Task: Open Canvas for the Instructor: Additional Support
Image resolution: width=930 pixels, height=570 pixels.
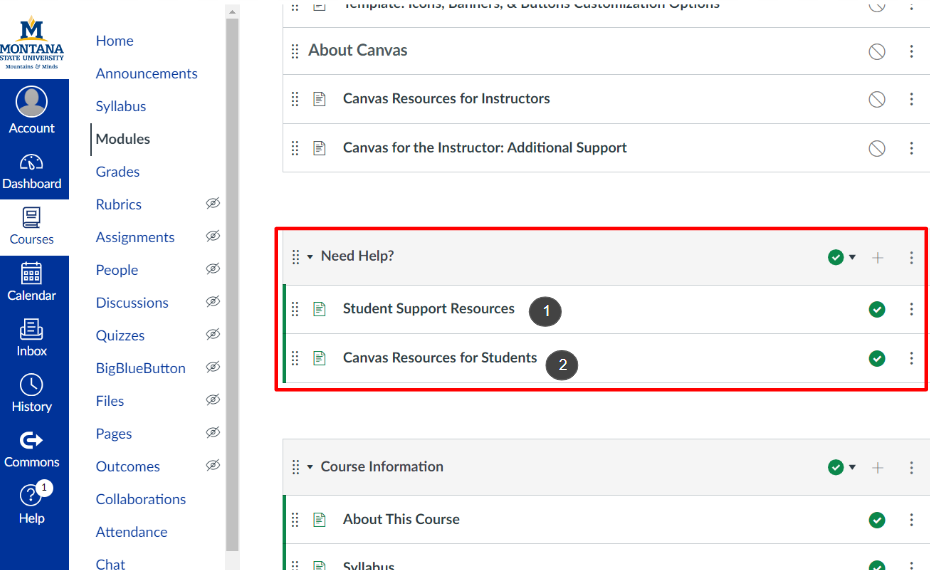Action: tap(485, 148)
